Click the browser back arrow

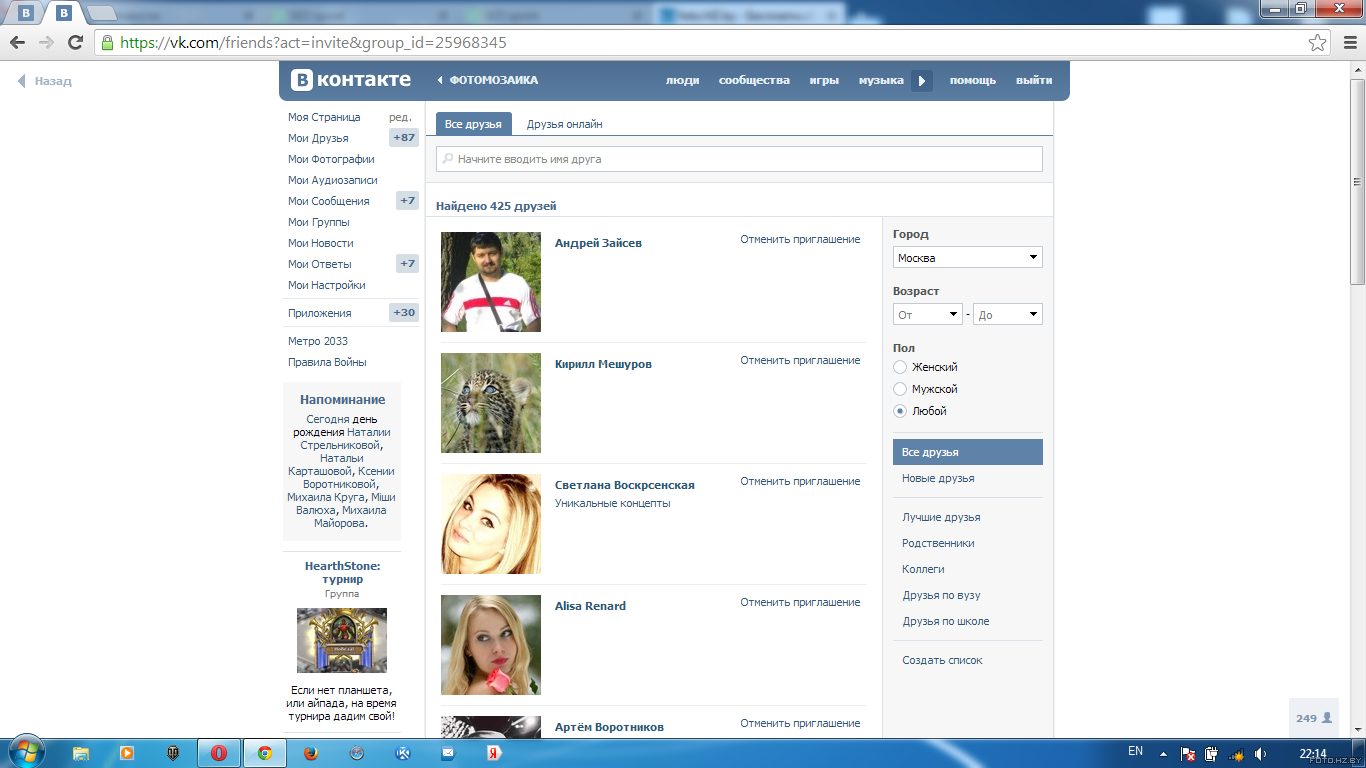tap(17, 42)
